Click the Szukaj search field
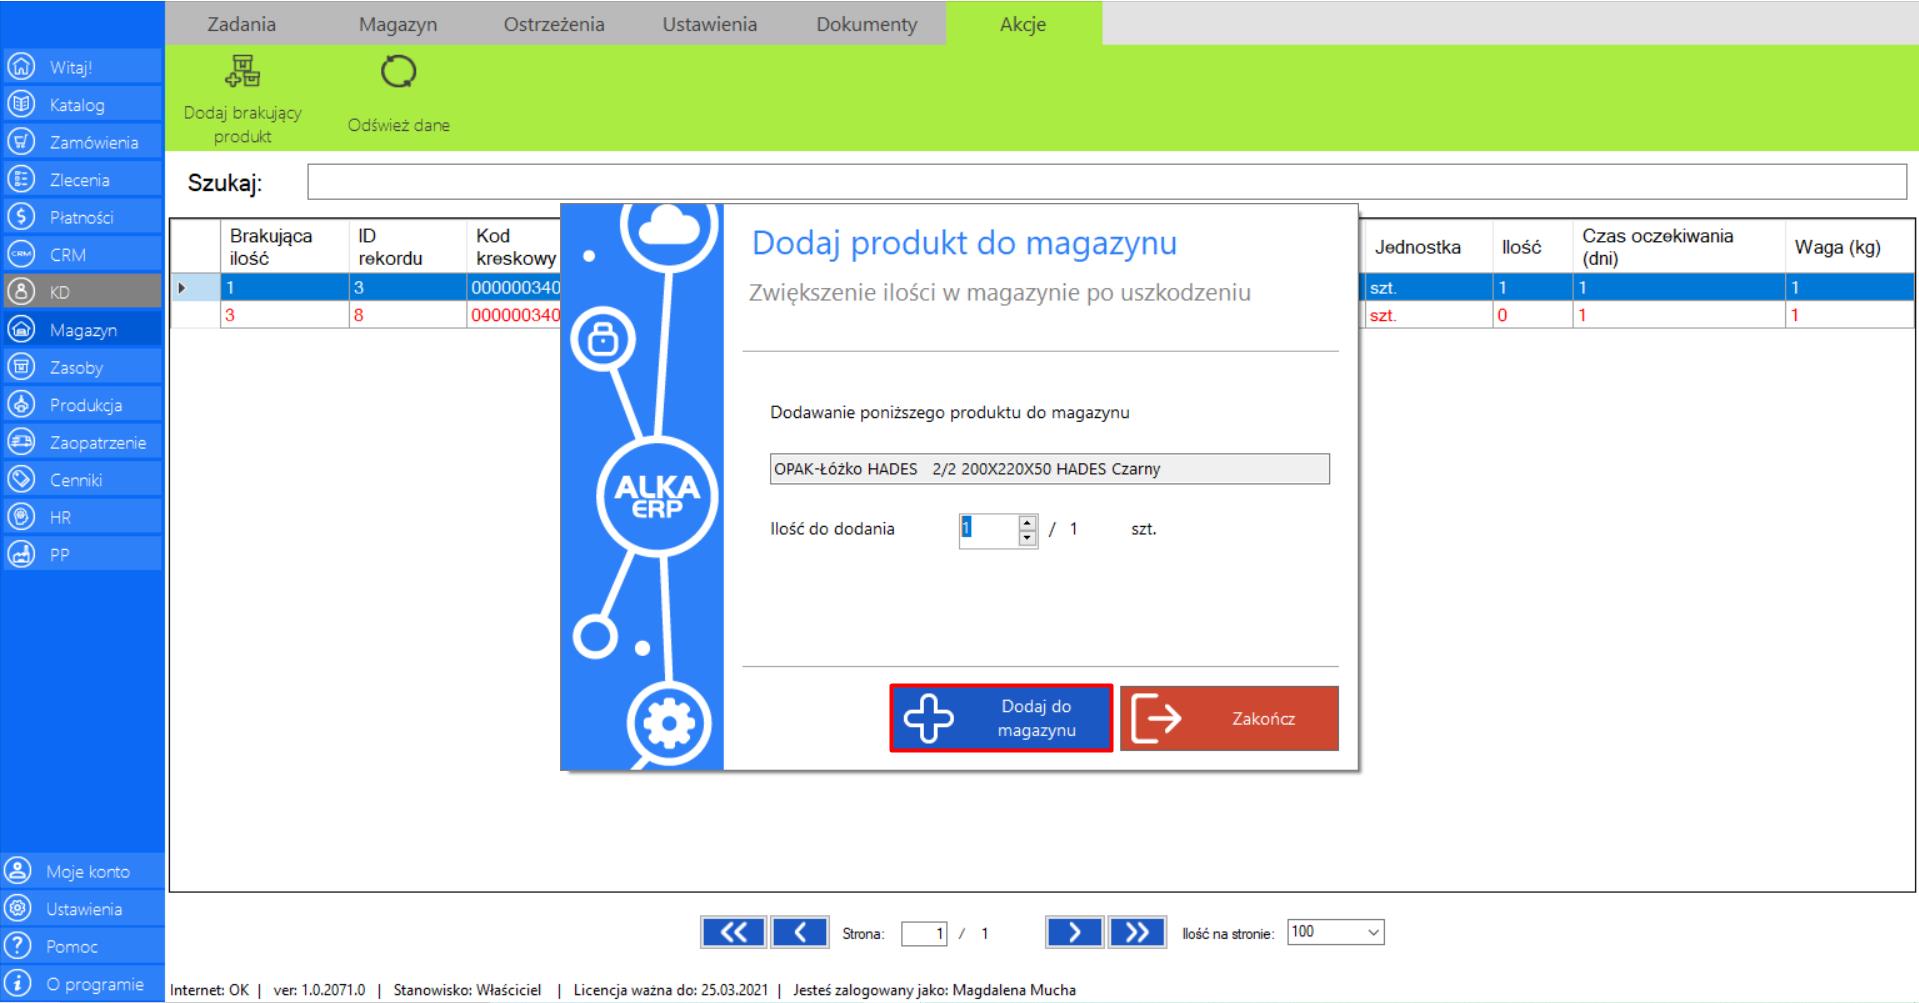Image resolution: width=1919 pixels, height=1003 pixels. (x=1106, y=182)
